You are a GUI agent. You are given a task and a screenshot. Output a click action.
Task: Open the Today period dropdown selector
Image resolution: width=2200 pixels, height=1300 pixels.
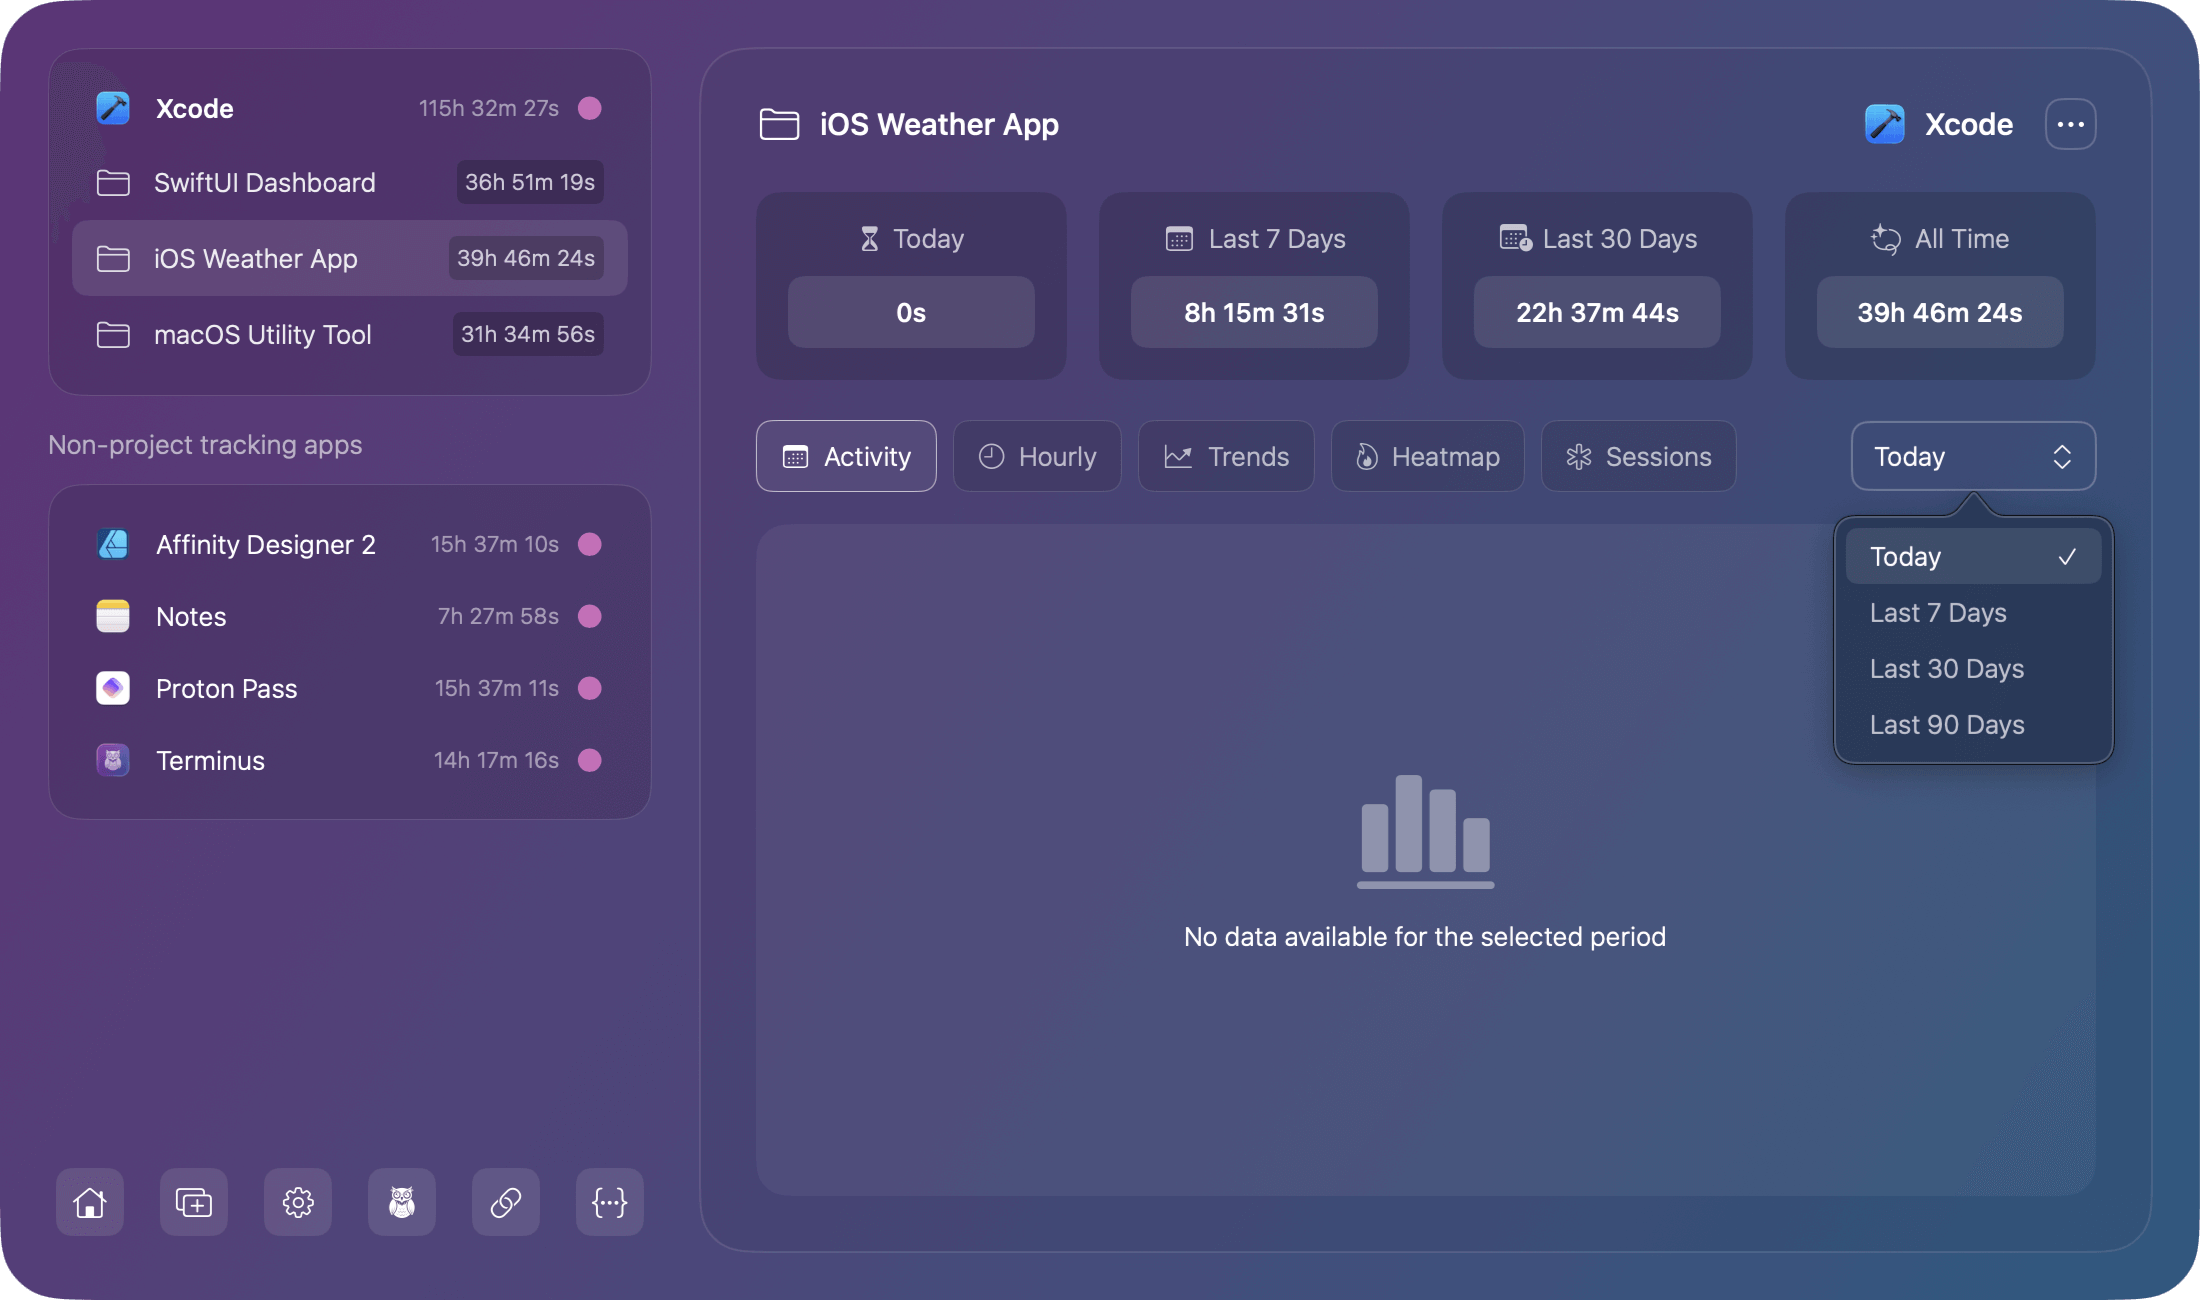(1972, 456)
